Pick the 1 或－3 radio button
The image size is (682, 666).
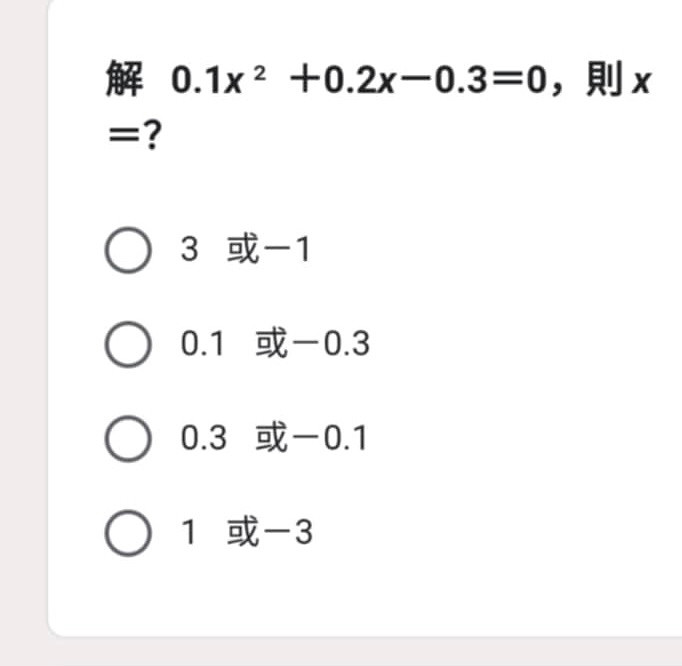pyautogui.click(x=128, y=533)
